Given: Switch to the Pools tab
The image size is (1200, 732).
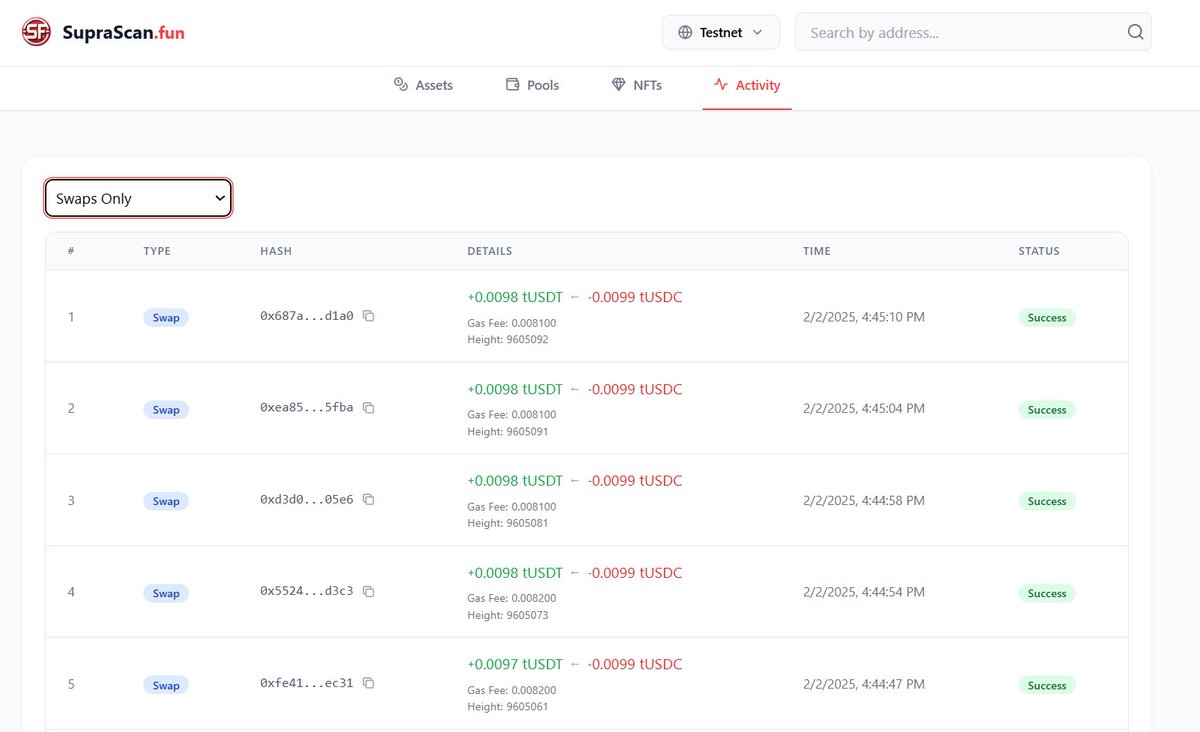Looking at the screenshot, I should [532, 85].
